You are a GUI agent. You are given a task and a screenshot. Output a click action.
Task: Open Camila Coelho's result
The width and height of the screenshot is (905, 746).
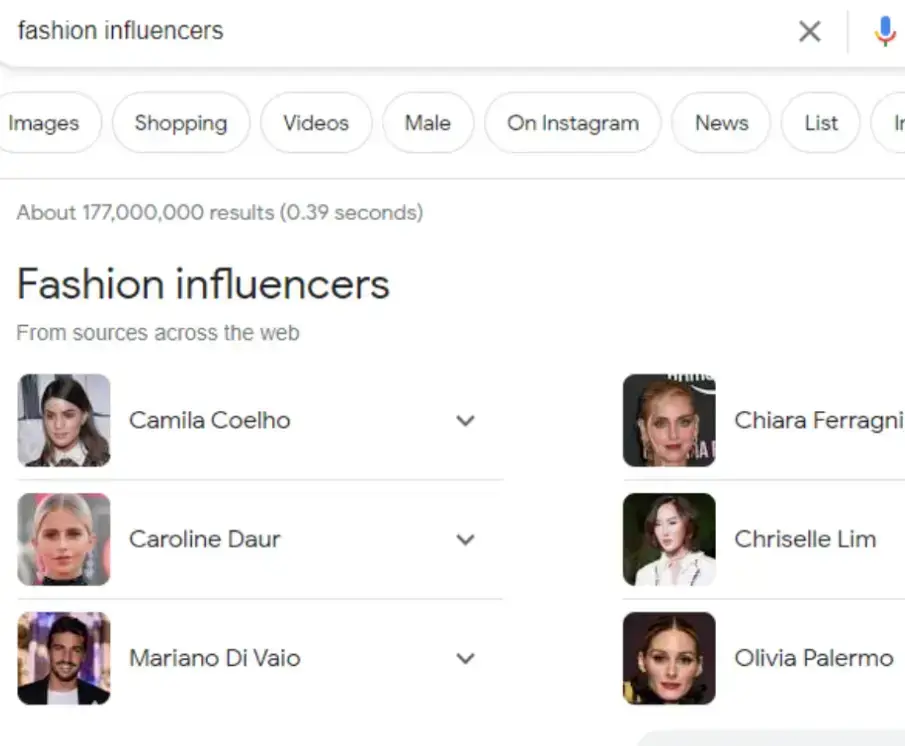(x=209, y=421)
